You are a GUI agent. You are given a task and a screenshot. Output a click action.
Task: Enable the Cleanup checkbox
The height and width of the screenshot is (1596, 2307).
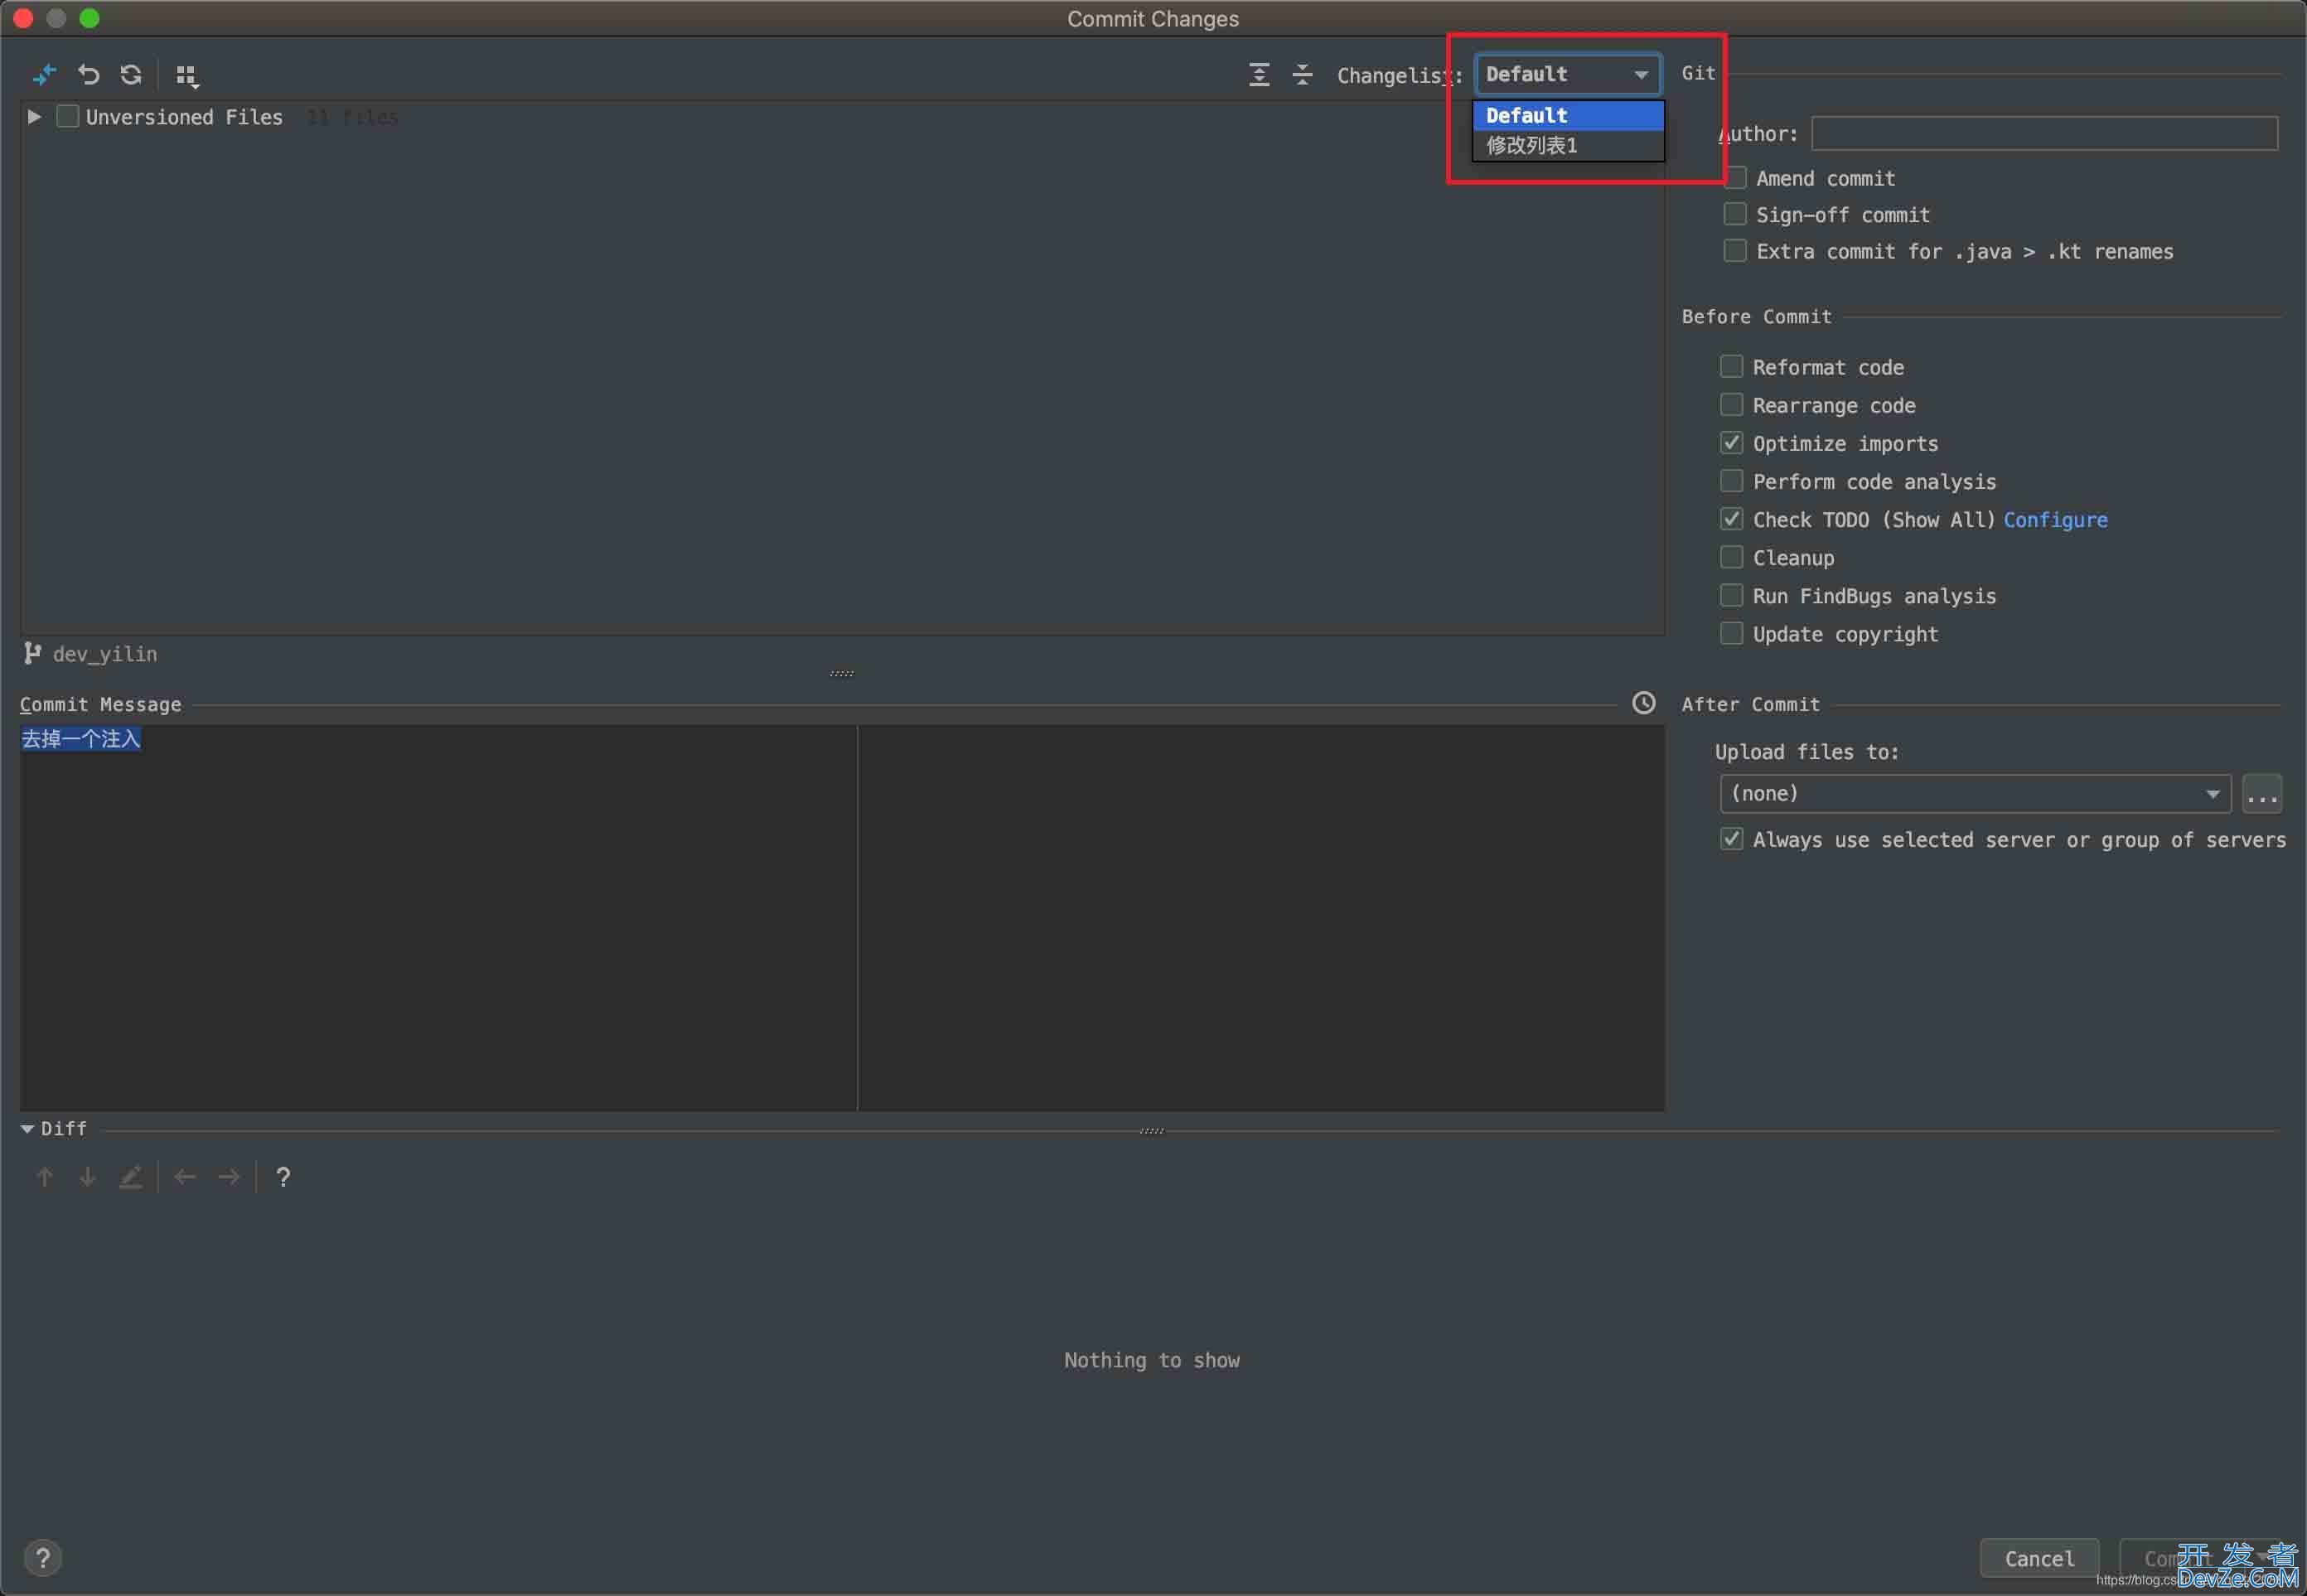[x=1731, y=557]
